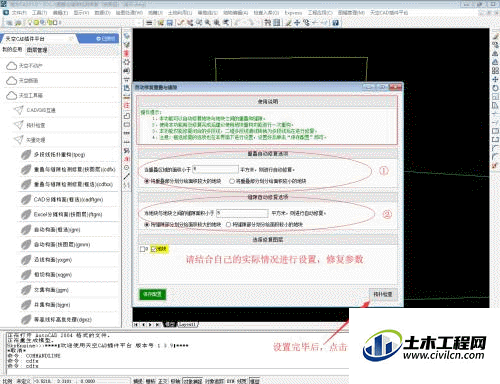Click leaf icon of the (zjgm) tool row

coord(26,229)
